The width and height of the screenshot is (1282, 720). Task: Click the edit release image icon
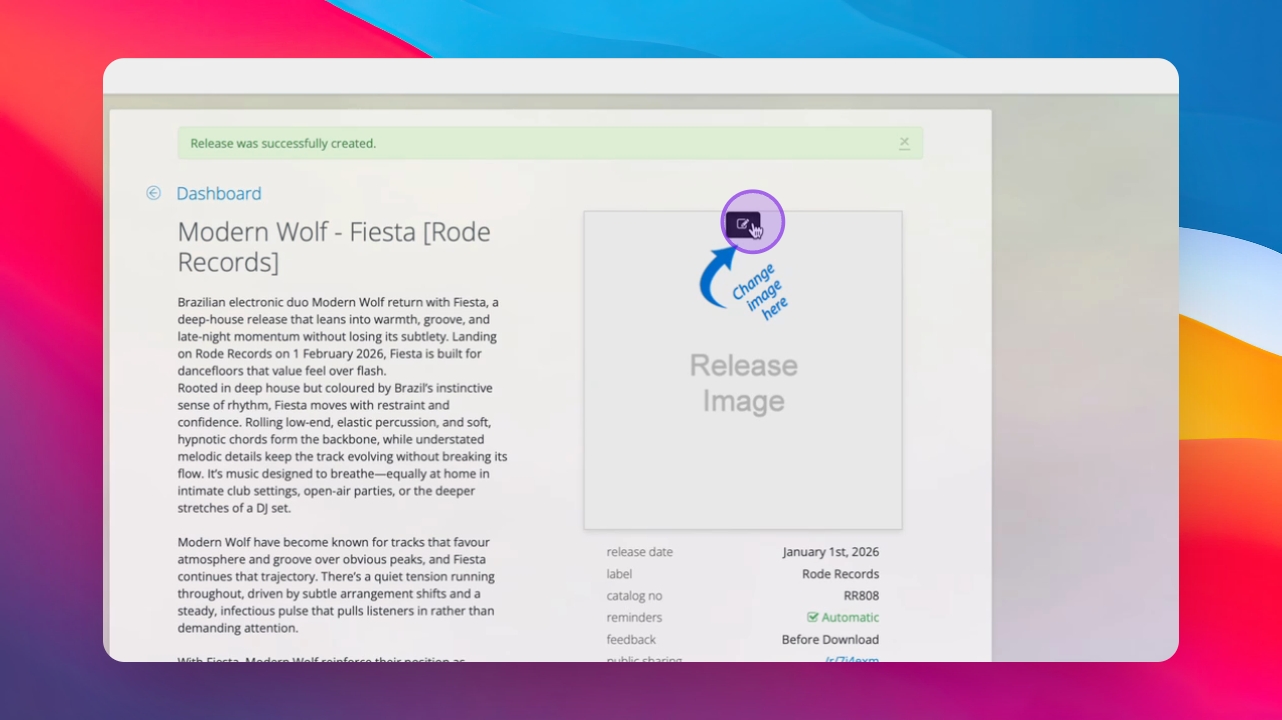pos(743,224)
